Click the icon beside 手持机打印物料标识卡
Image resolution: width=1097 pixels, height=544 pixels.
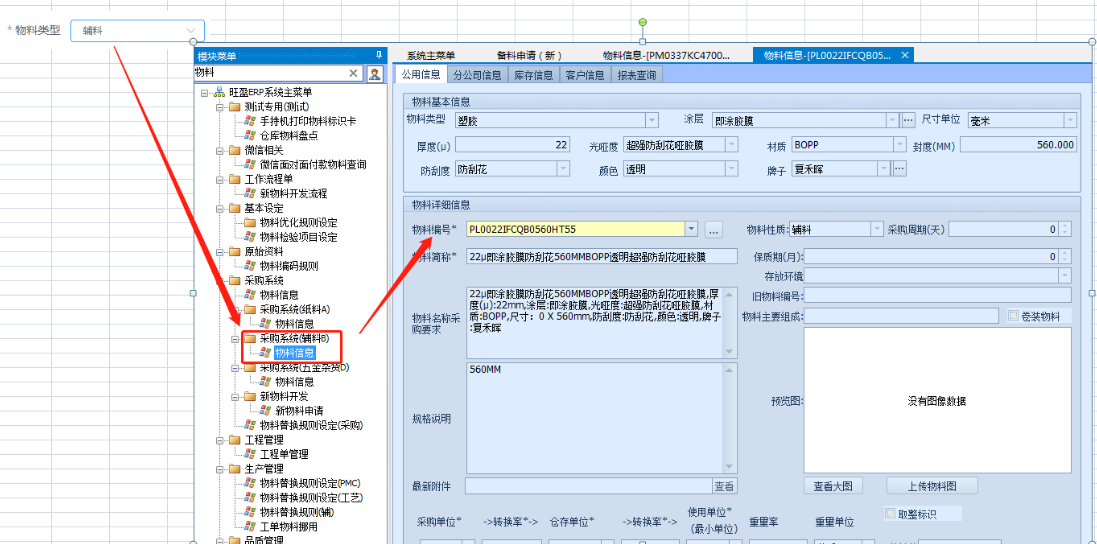(250, 121)
